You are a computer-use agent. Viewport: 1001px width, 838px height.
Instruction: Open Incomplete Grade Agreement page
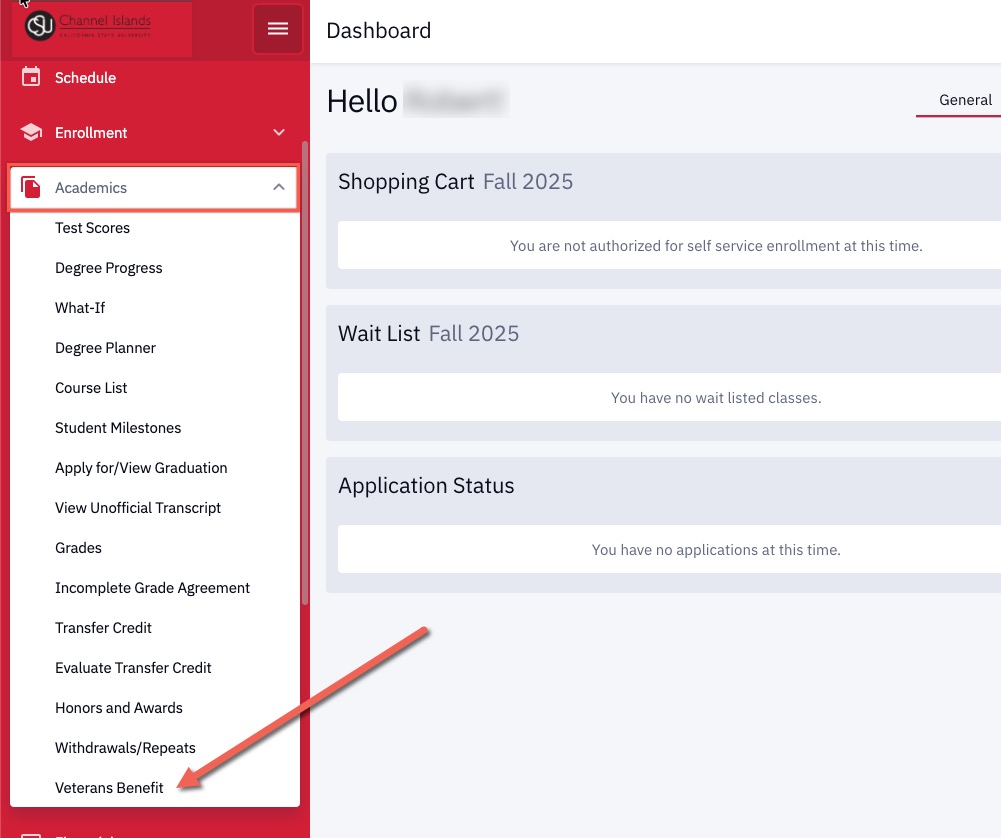152,588
